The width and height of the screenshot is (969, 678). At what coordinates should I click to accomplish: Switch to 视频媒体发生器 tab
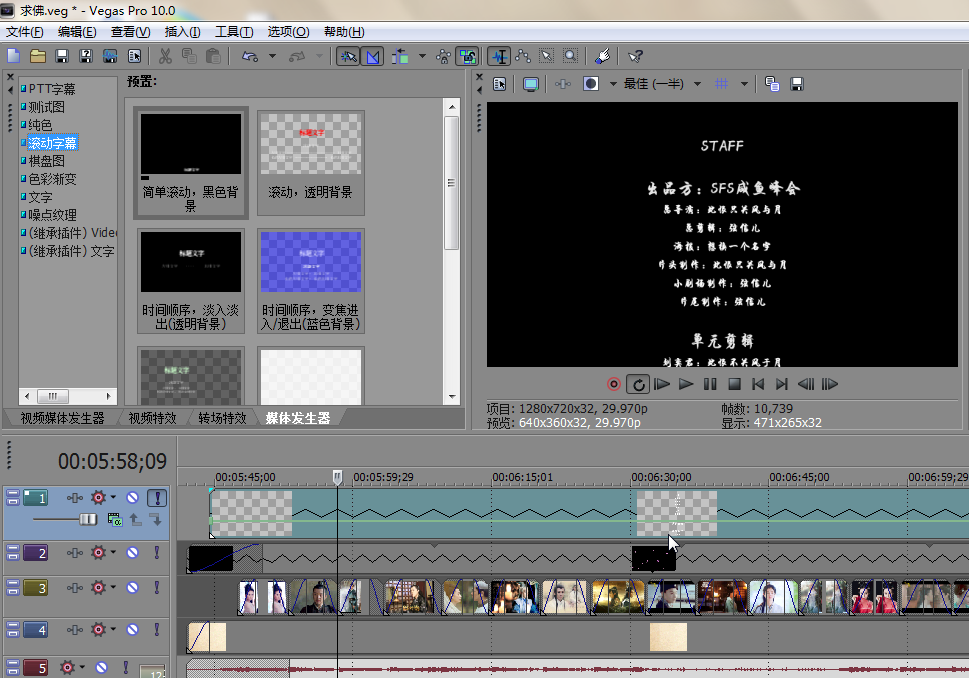[62, 418]
